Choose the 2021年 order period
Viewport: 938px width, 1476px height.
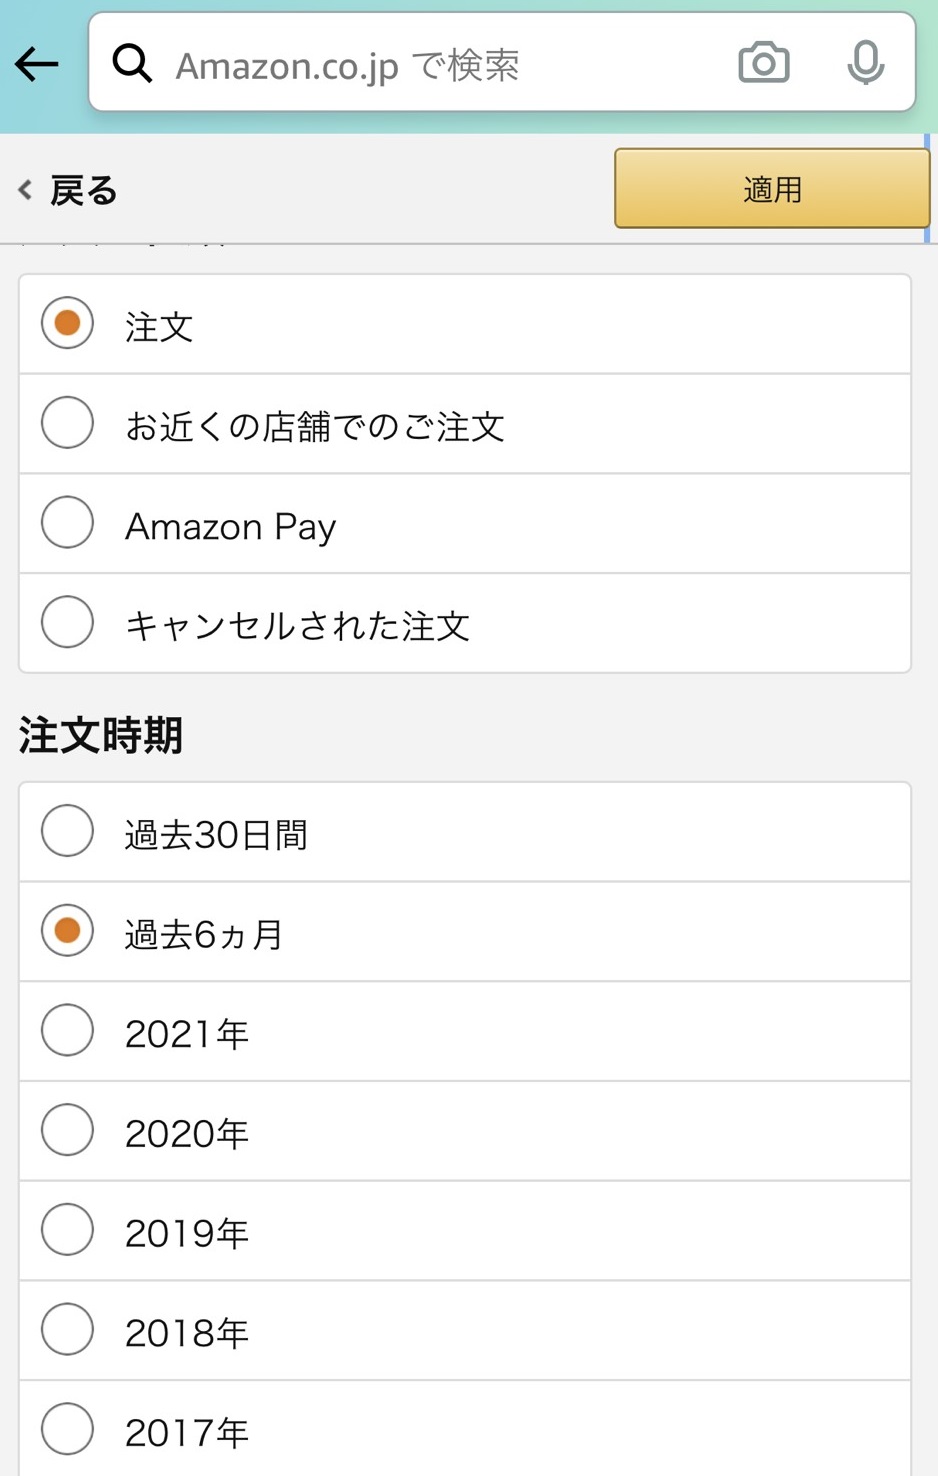(x=67, y=1031)
